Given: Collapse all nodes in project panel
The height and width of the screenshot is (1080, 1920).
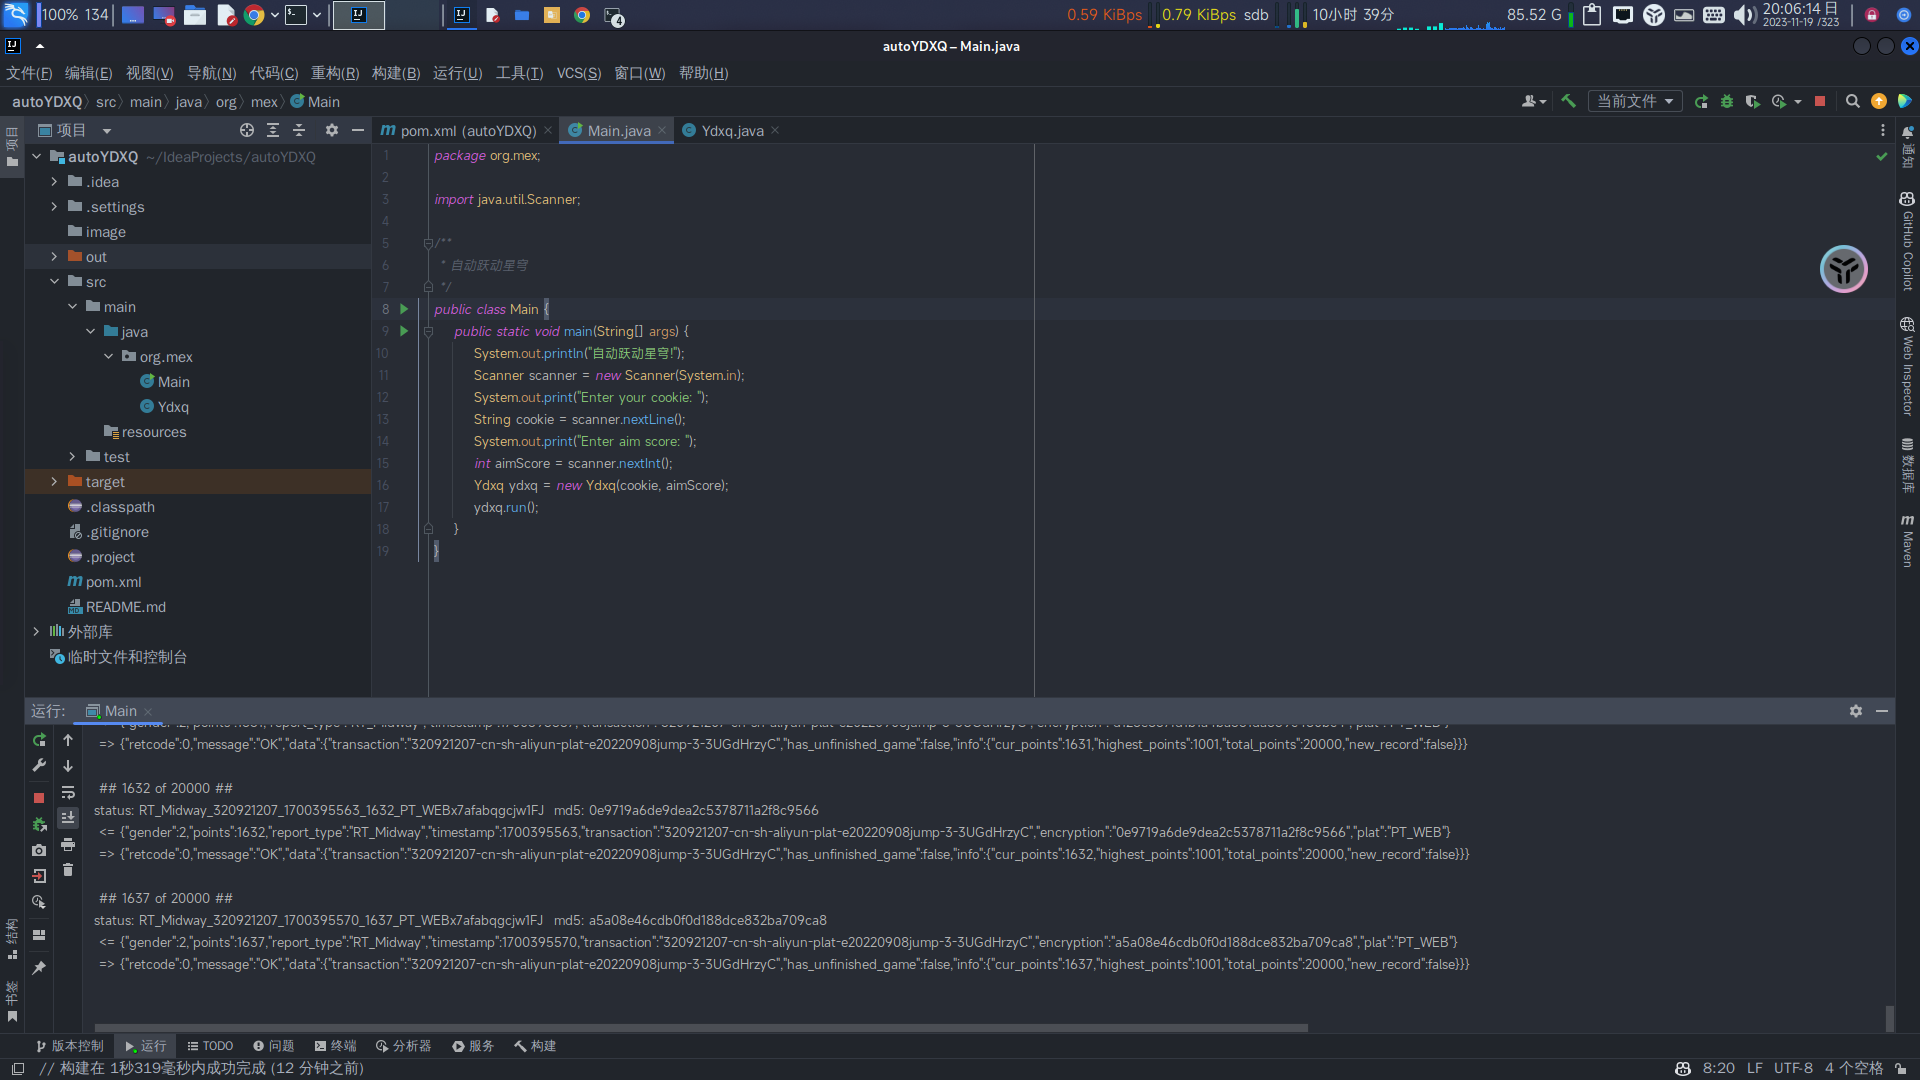Looking at the screenshot, I should coord(299,130).
